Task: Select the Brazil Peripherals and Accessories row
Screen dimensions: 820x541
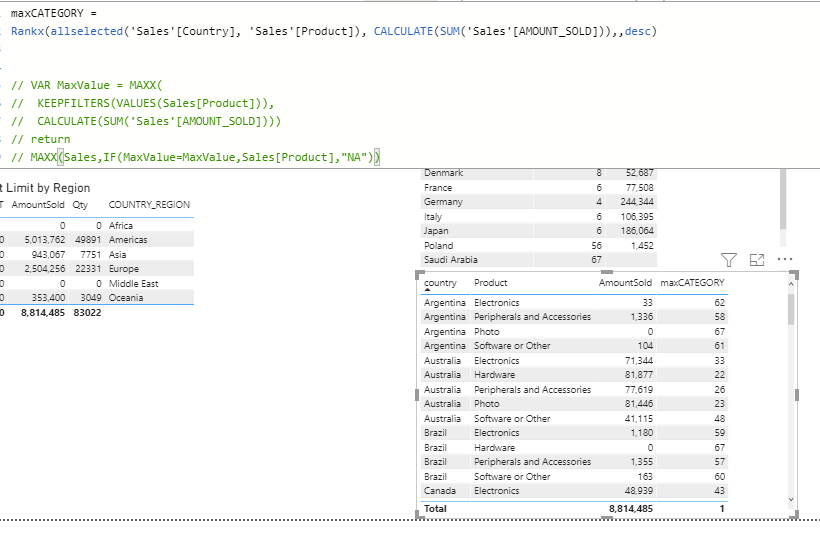Action: pos(574,462)
